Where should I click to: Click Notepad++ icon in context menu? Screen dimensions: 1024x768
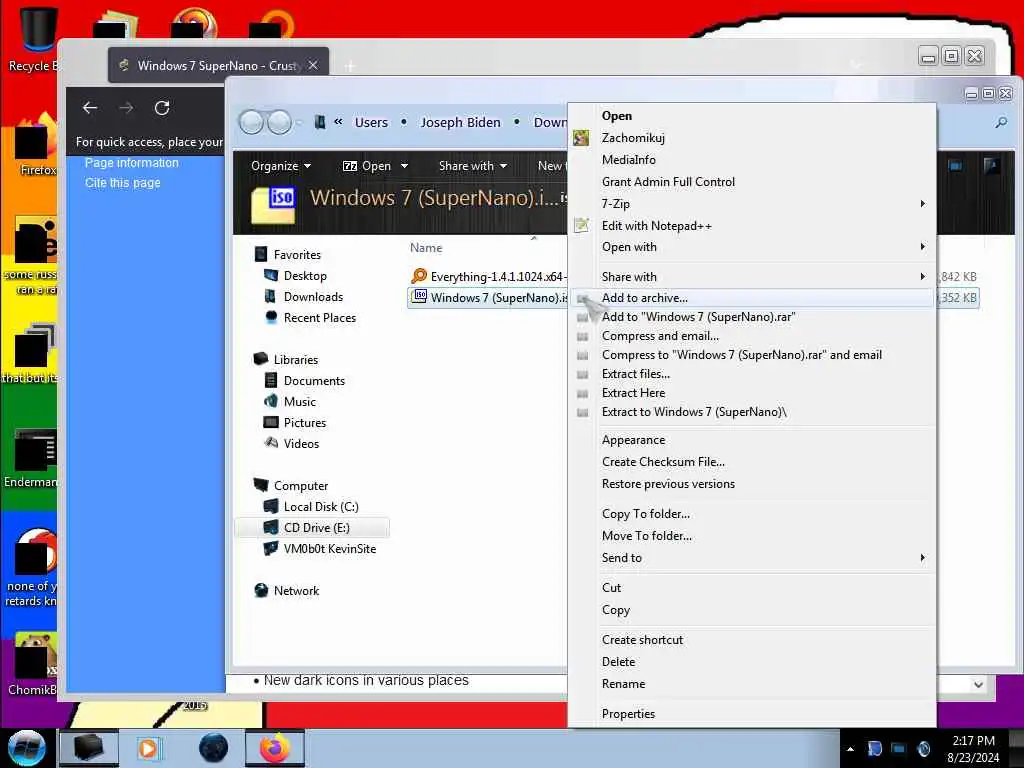(581, 225)
